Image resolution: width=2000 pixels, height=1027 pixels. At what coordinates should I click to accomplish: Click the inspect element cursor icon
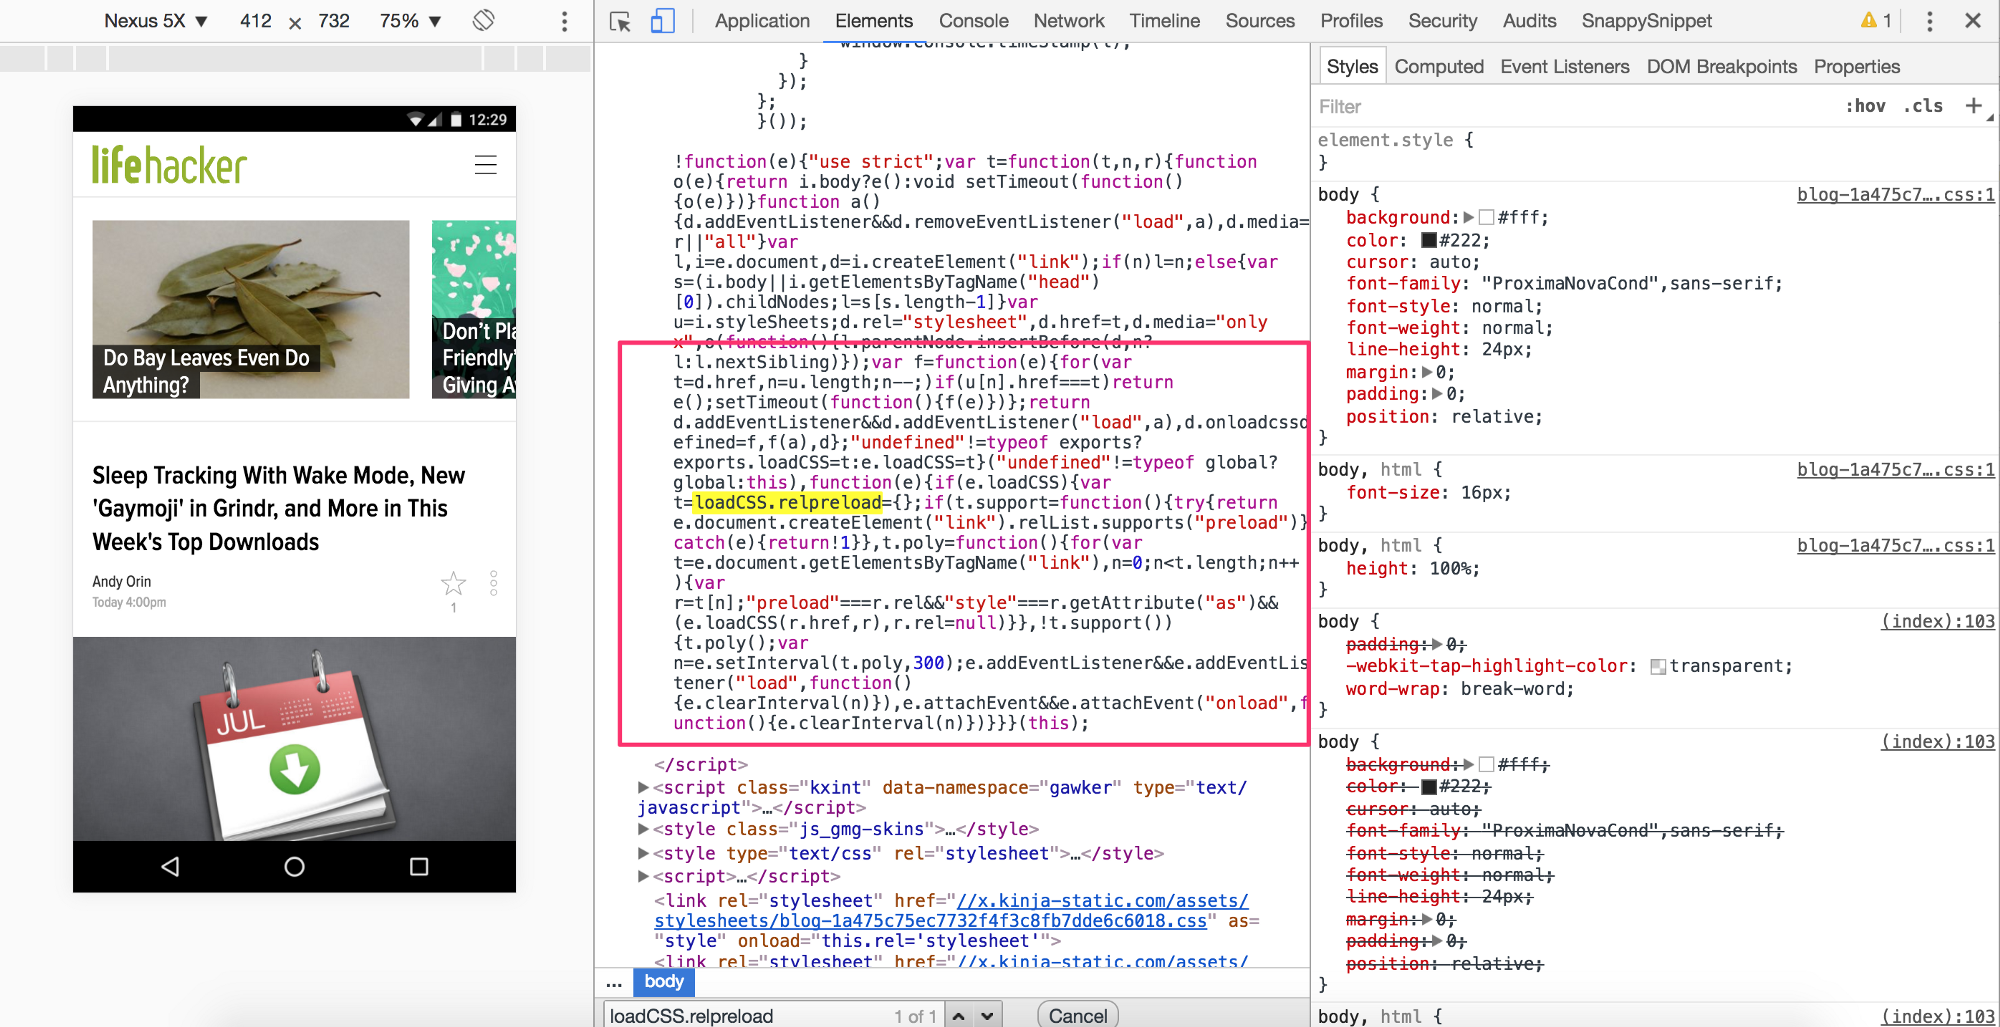620,21
